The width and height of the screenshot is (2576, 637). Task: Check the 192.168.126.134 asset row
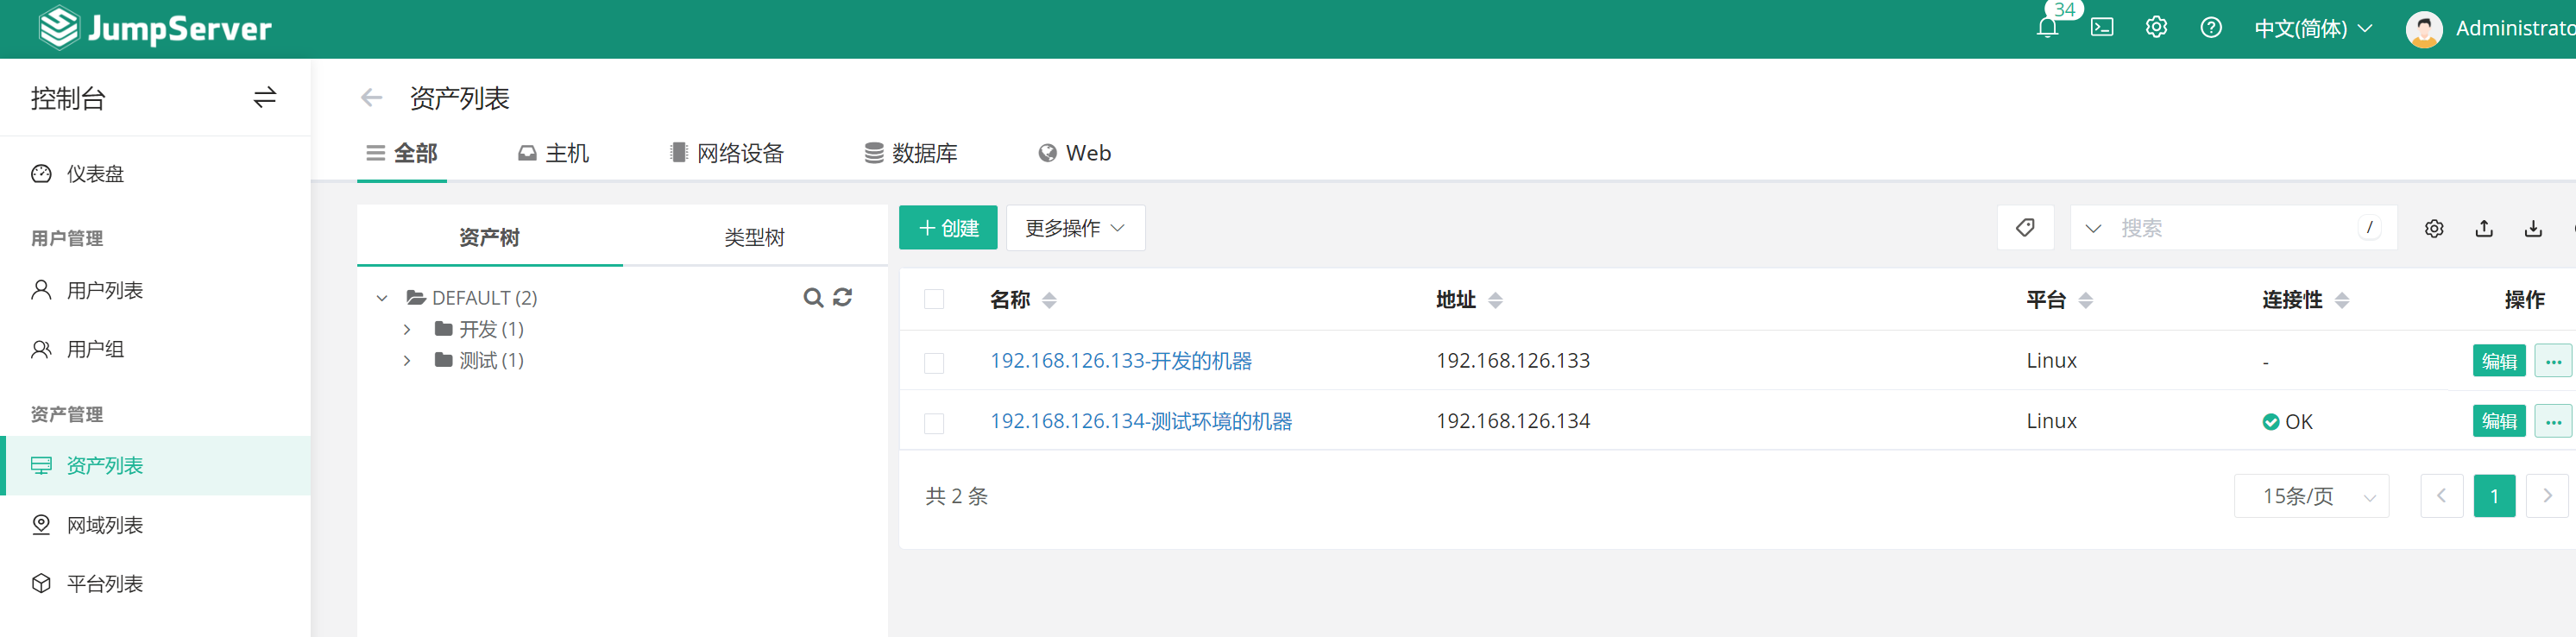pyautogui.click(x=934, y=423)
